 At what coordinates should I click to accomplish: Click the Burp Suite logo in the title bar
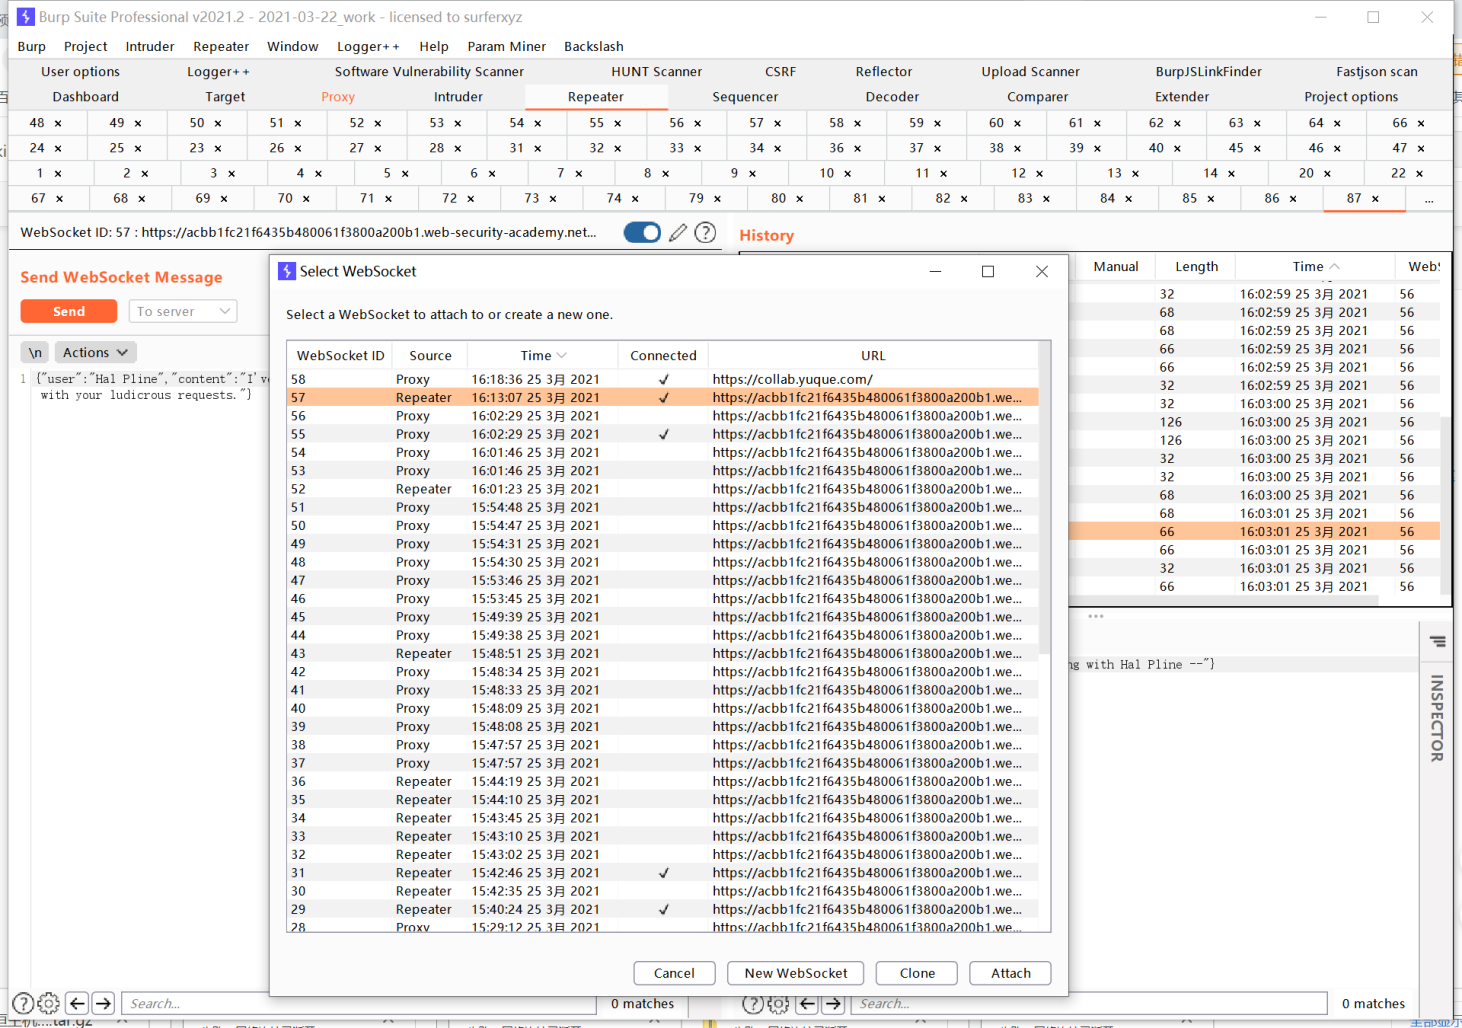point(26,17)
